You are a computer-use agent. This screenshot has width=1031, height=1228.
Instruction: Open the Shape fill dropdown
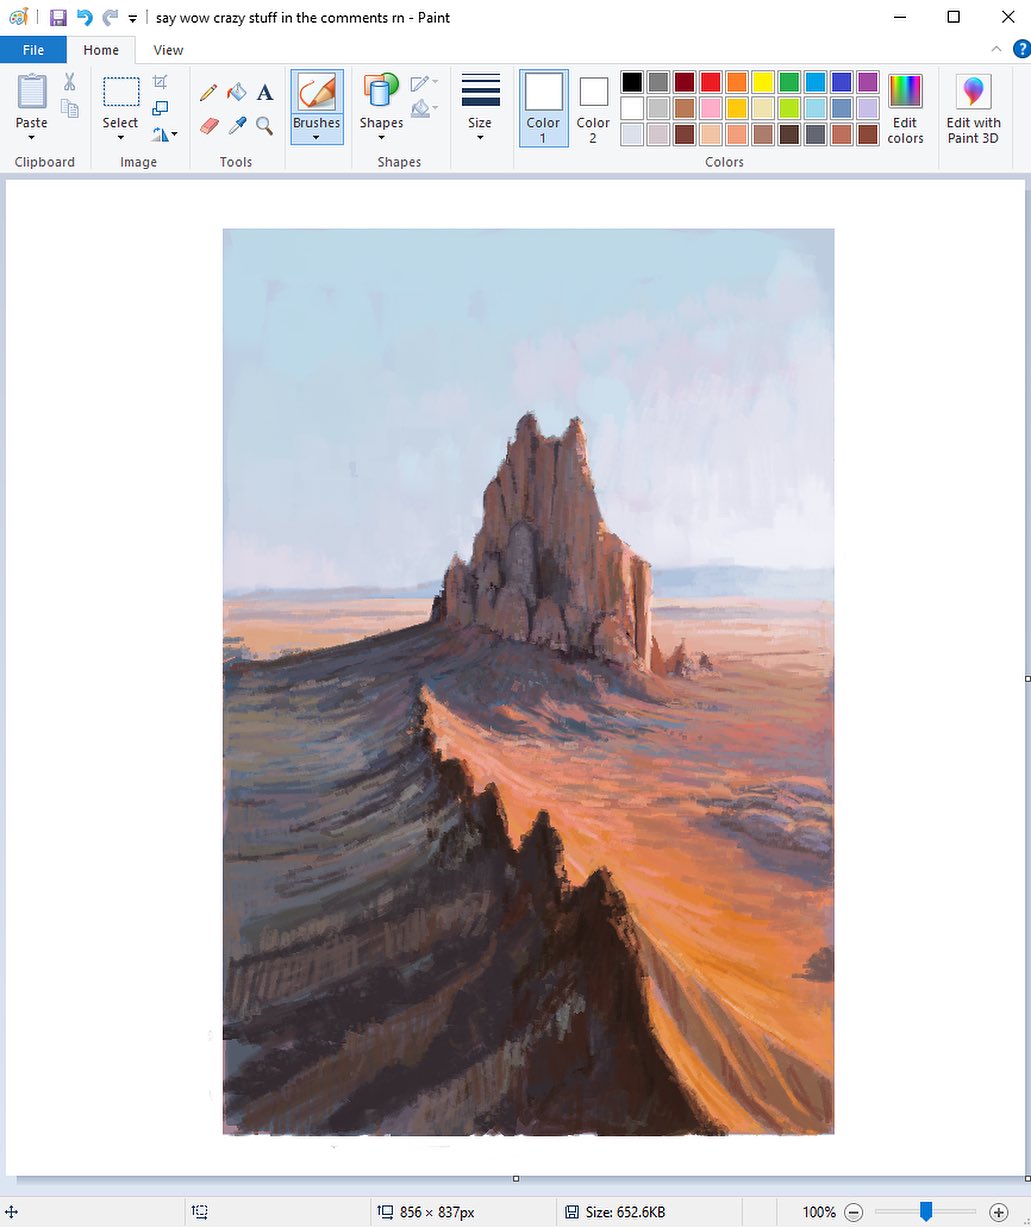coord(423,108)
